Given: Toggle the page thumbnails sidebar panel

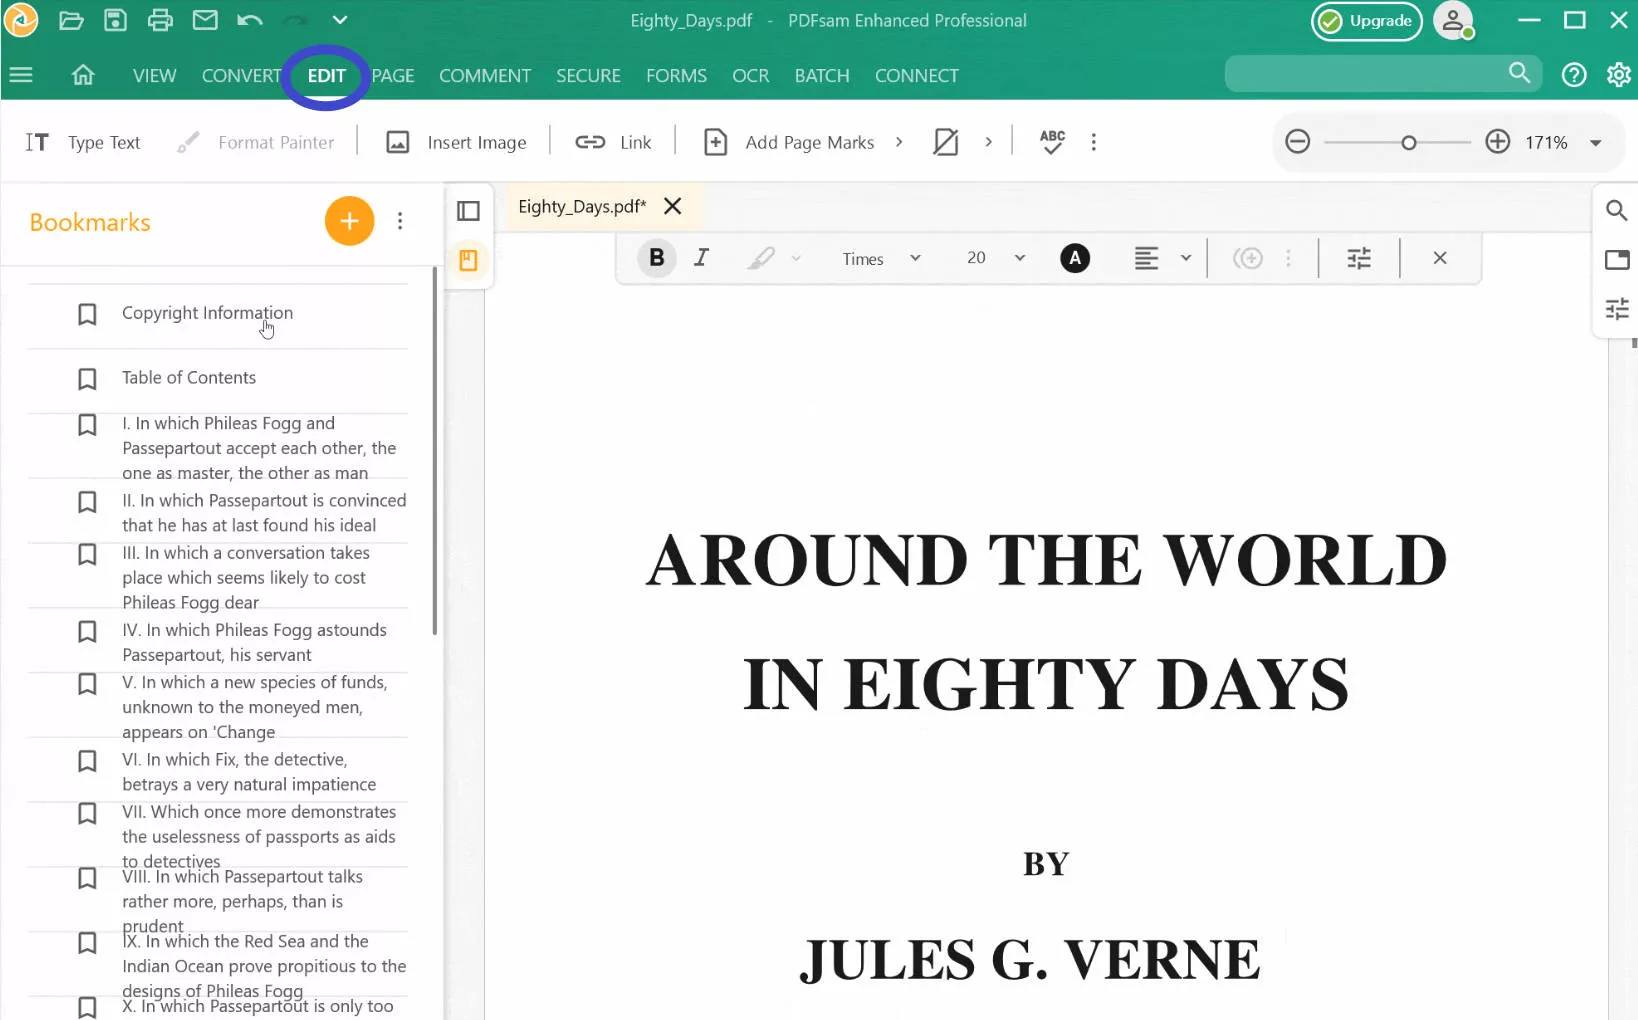Looking at the screenshot, I should point(468,211).
